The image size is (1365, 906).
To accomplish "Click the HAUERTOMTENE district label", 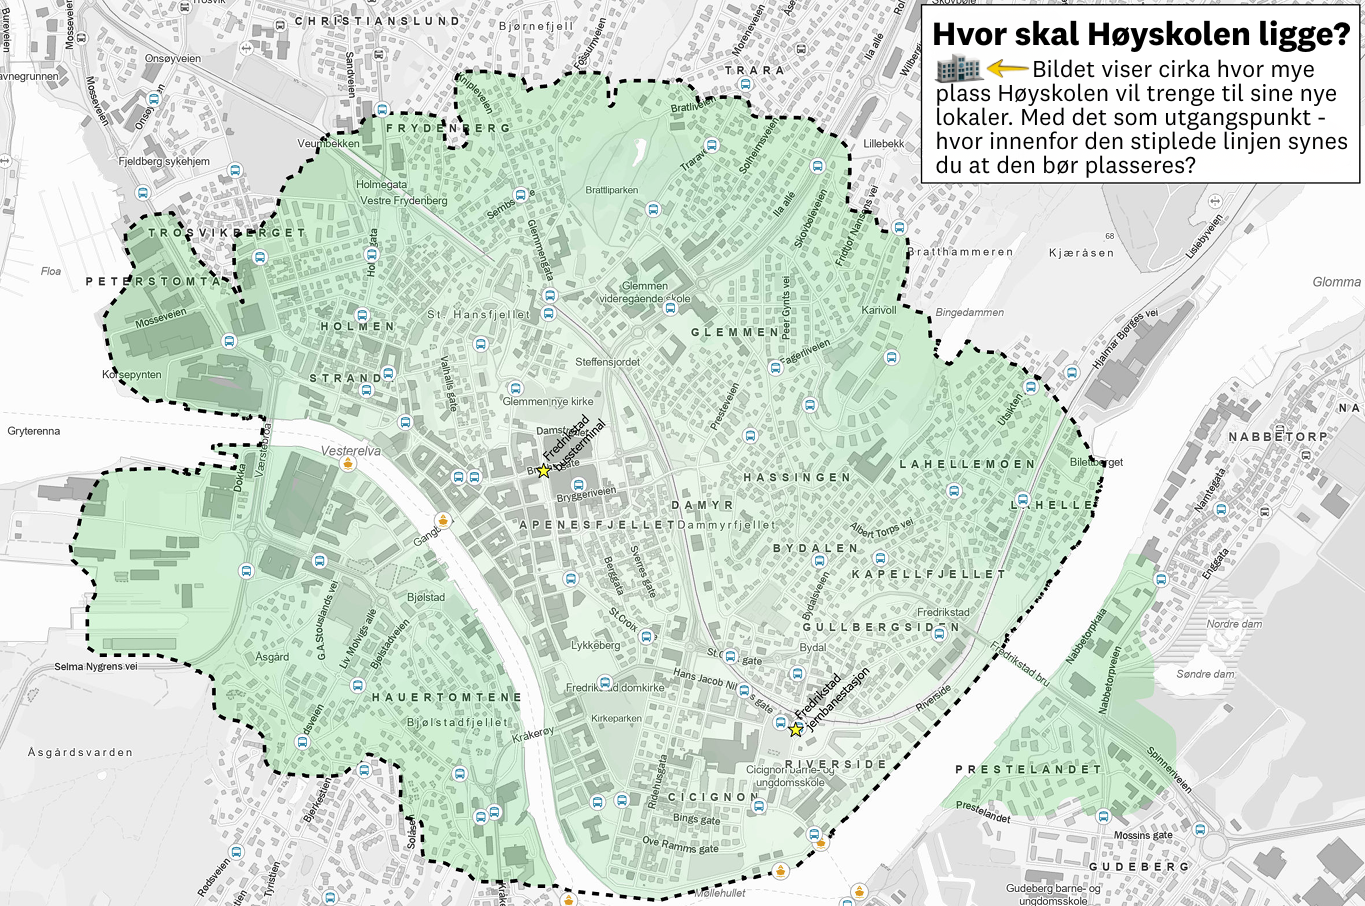I will click(447, 697).
